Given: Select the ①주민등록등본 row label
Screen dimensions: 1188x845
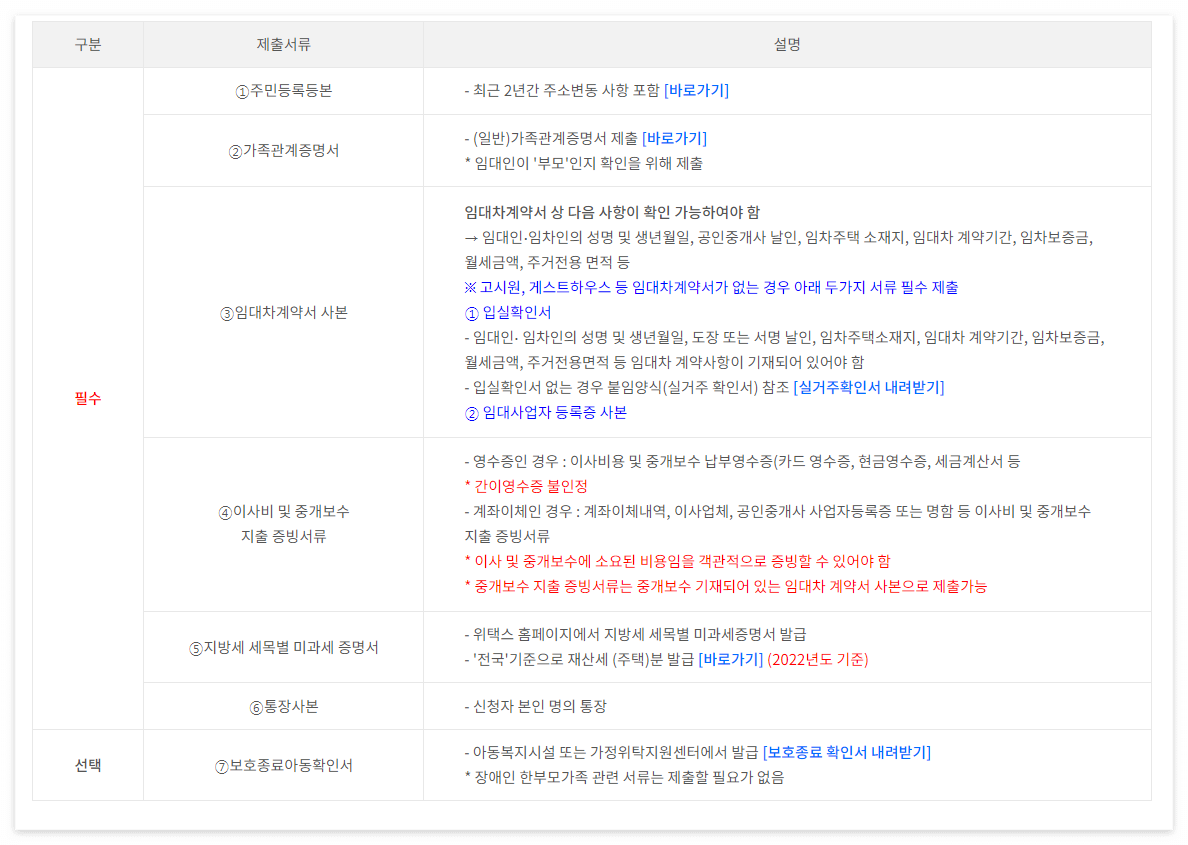Looking at the screenshot, I should pos(283,91).
